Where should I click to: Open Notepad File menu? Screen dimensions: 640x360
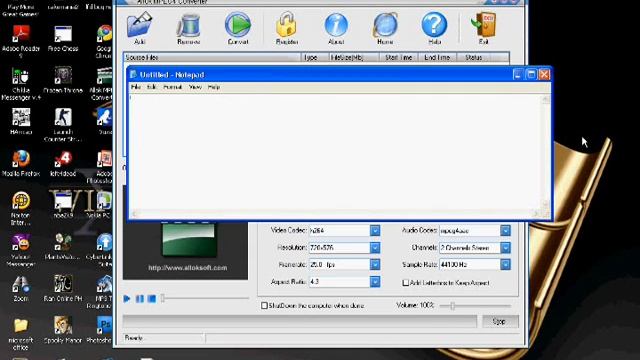pyautogui.click(x=136, y=87)
